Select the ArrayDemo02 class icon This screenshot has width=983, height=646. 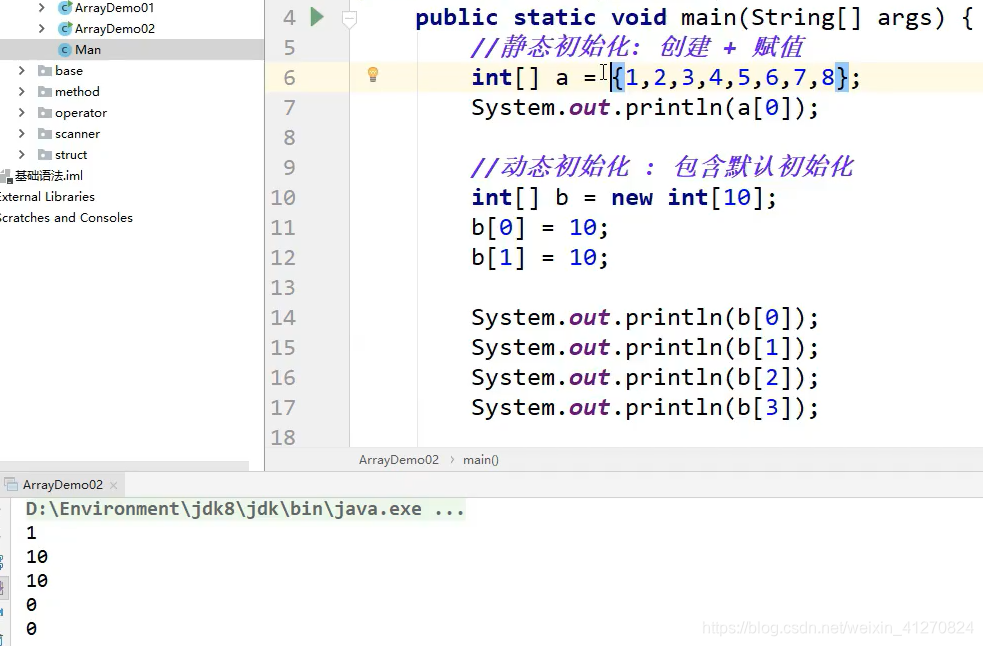(x=65, y=29)
